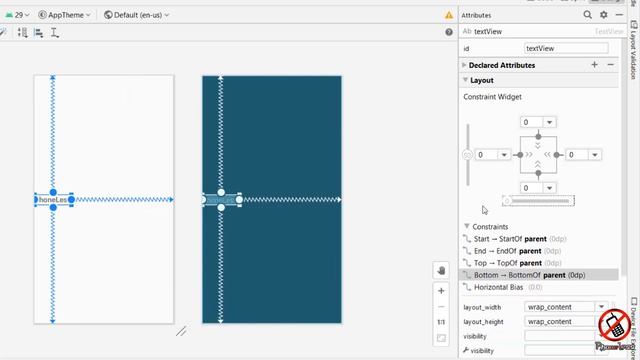Expand the Declared Attributes section
The image size is (640, 360).
click(x=464, y=65)
